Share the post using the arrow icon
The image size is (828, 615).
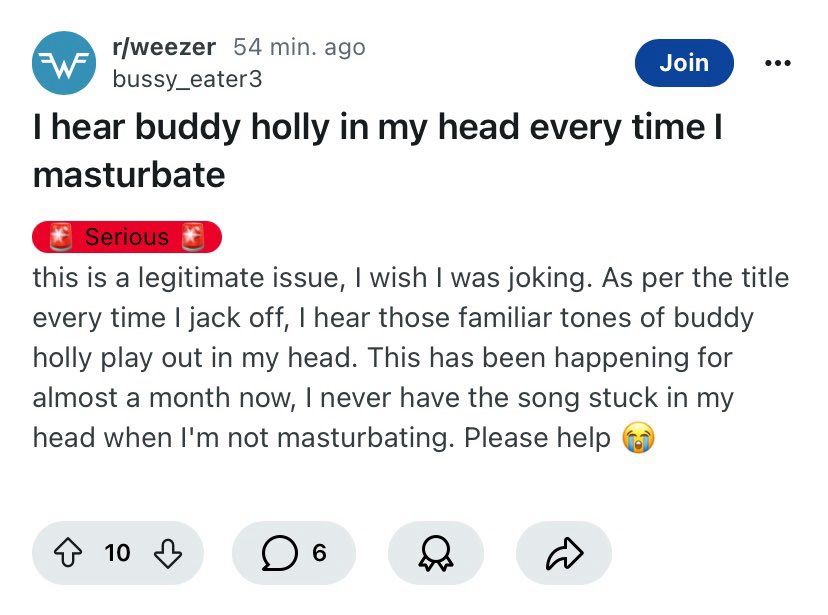coord(563,553)
